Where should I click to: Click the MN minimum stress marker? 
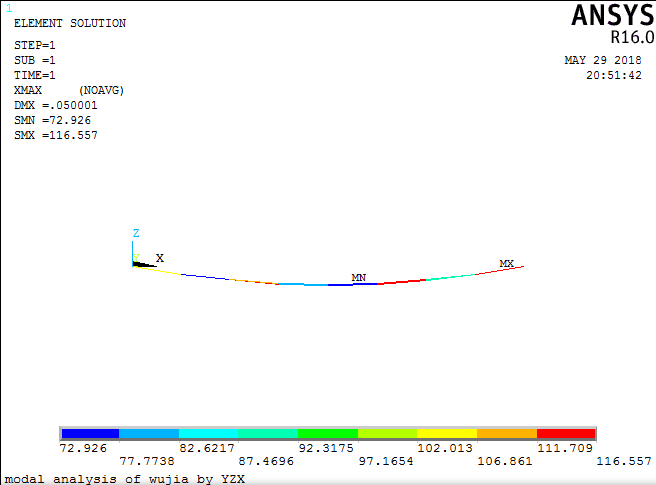click(358, 277)
